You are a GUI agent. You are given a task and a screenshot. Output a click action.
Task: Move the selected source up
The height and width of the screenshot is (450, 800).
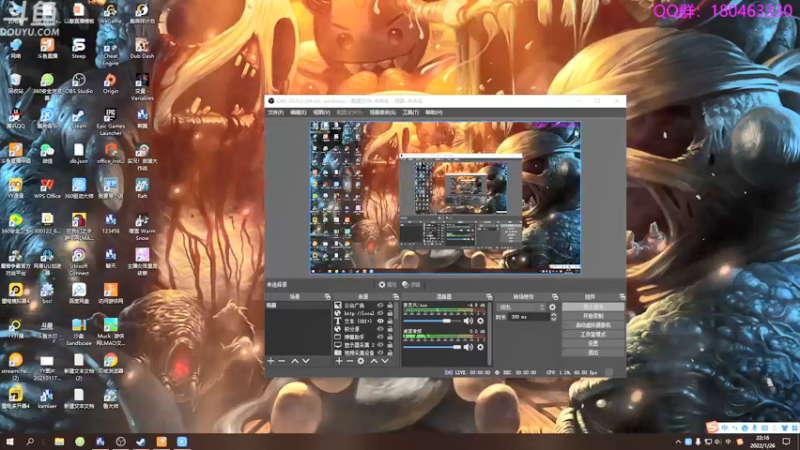click(x=374, y=361)
